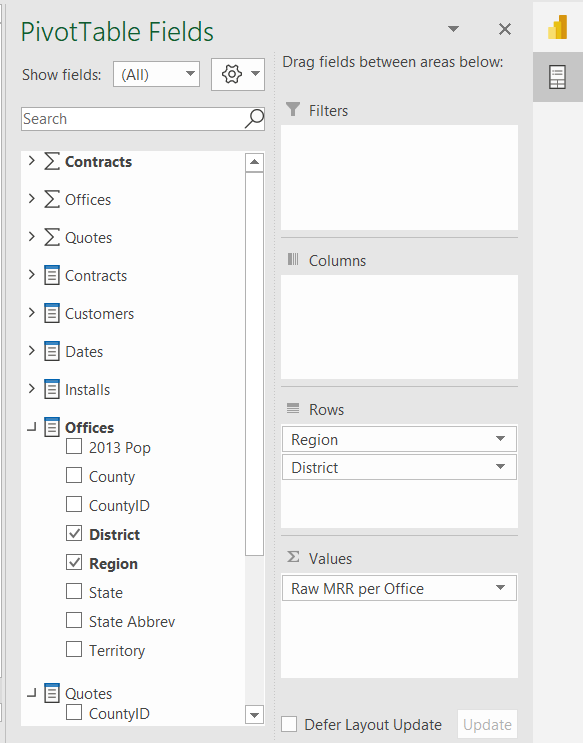Click the search magnifier icon

tap(254, 118)
